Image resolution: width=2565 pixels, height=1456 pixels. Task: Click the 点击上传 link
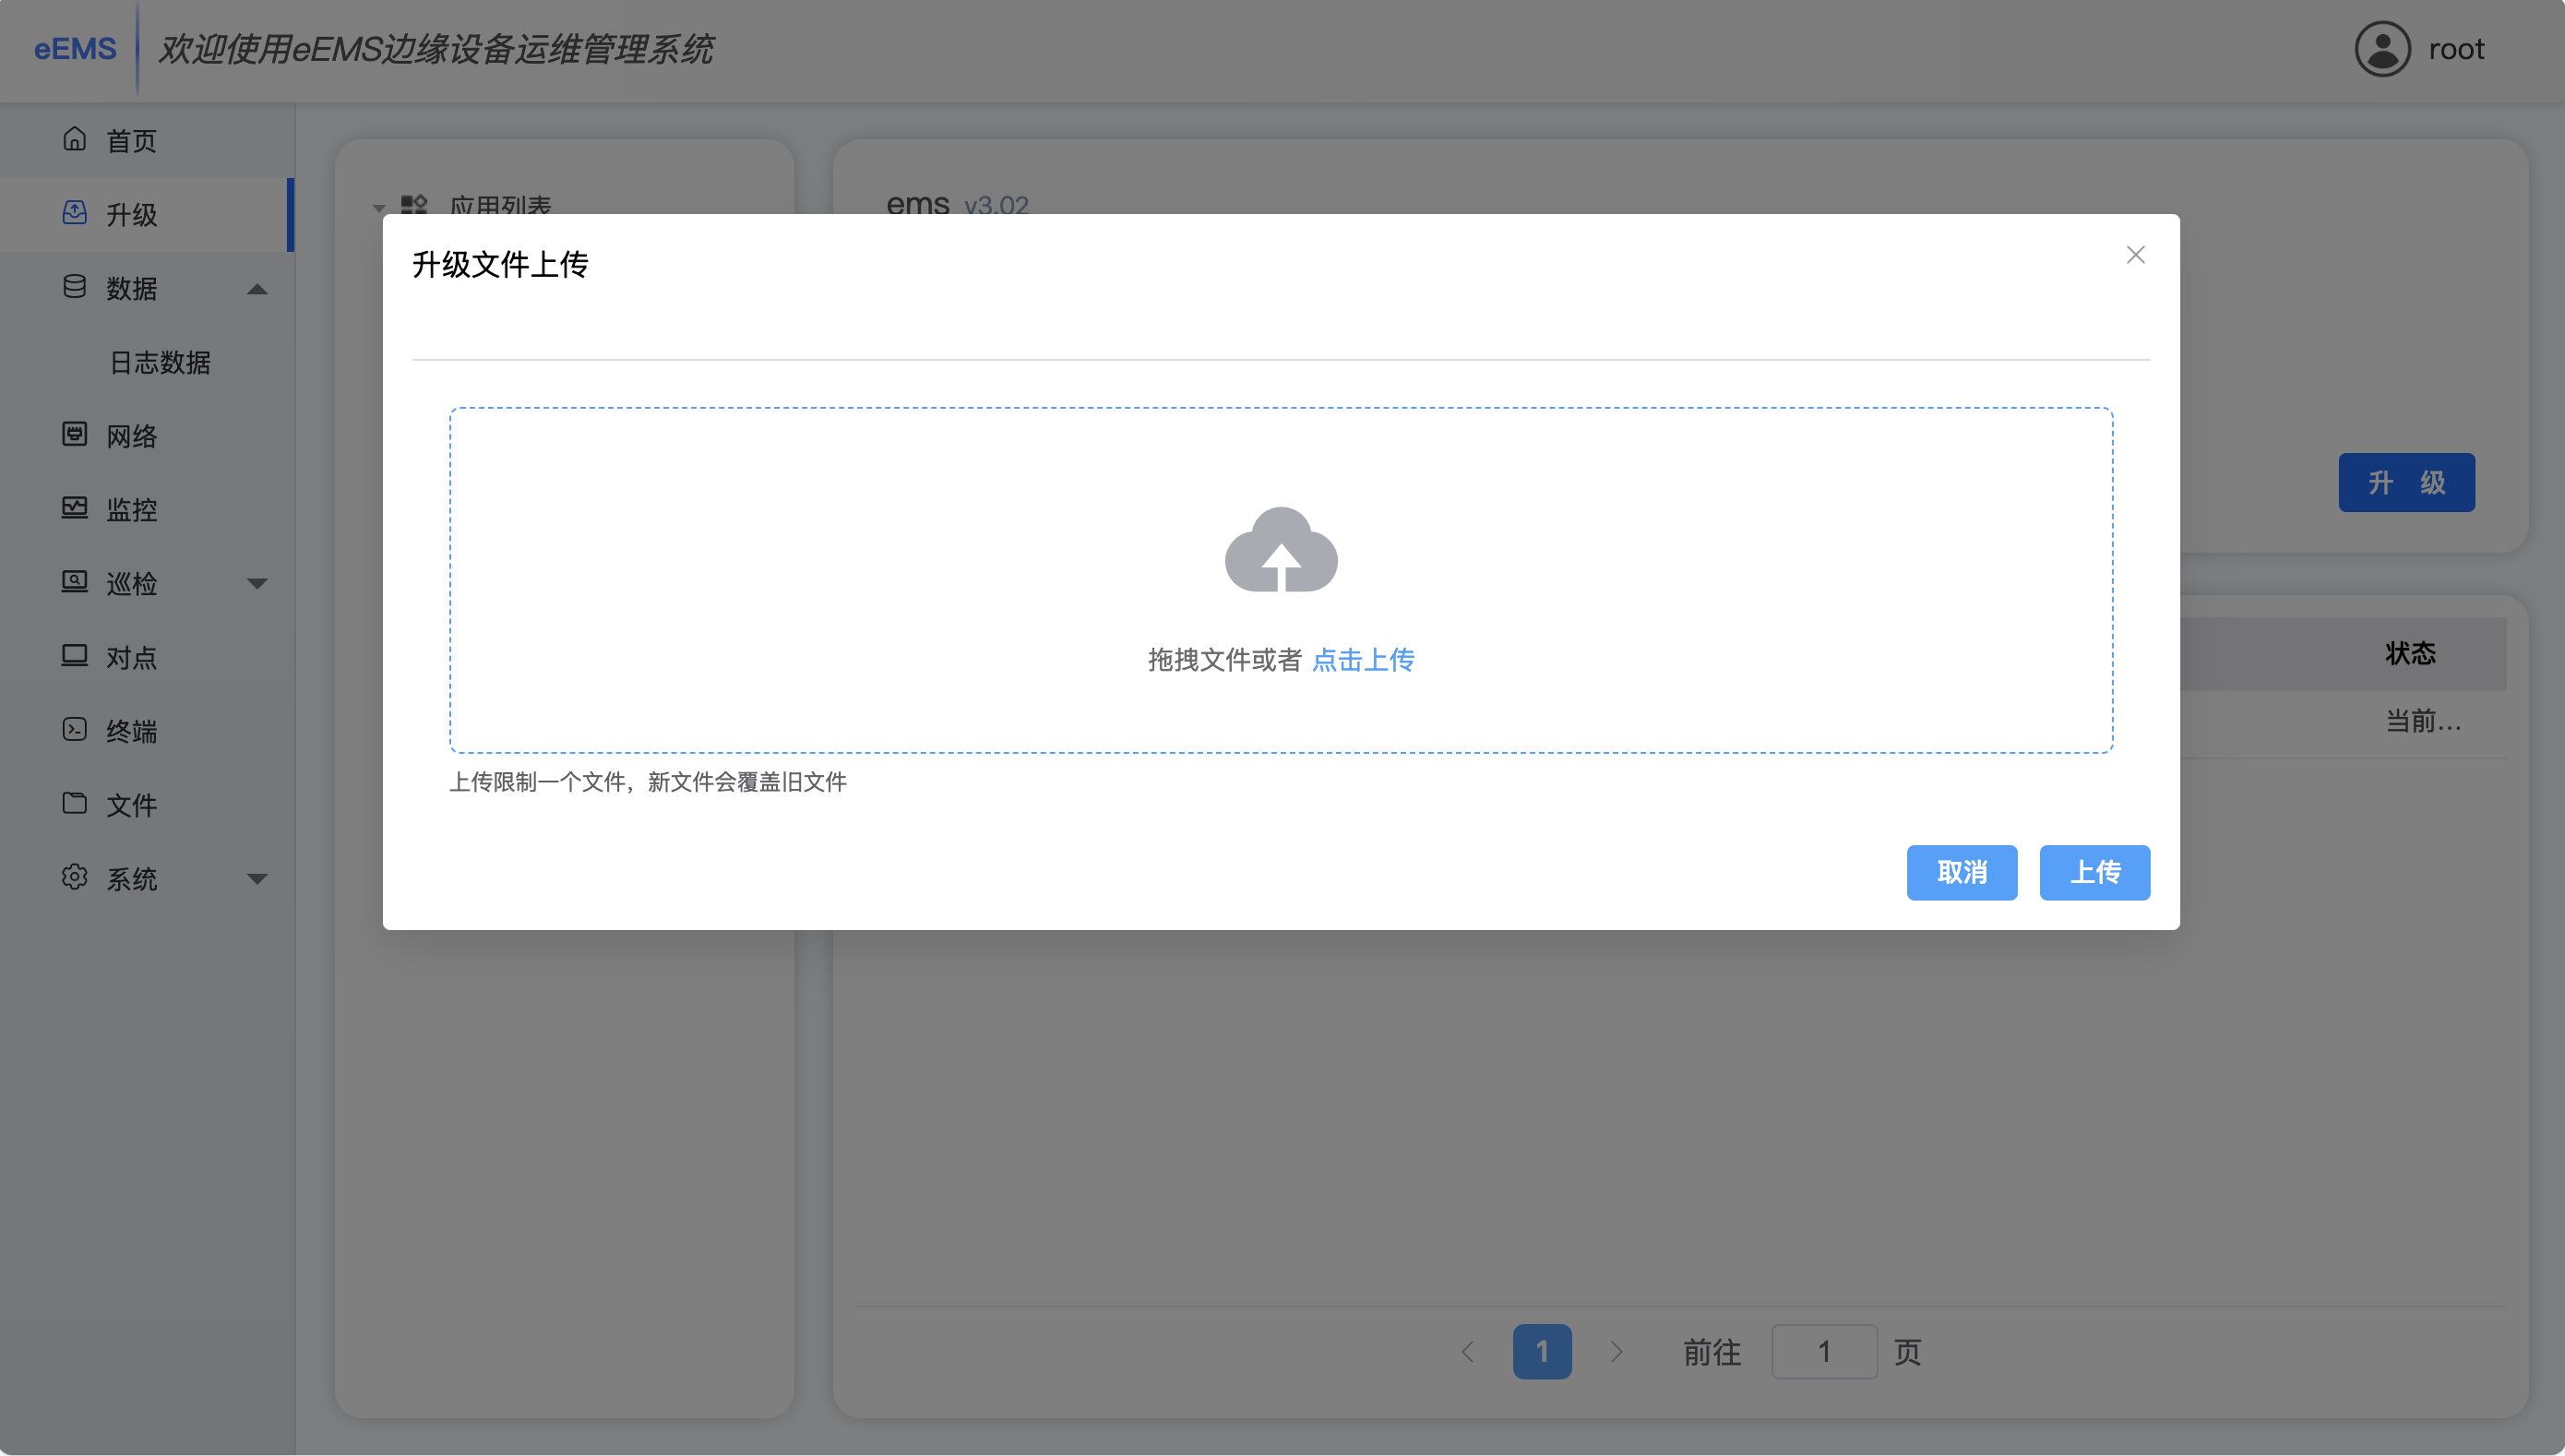pos(1363,660)
